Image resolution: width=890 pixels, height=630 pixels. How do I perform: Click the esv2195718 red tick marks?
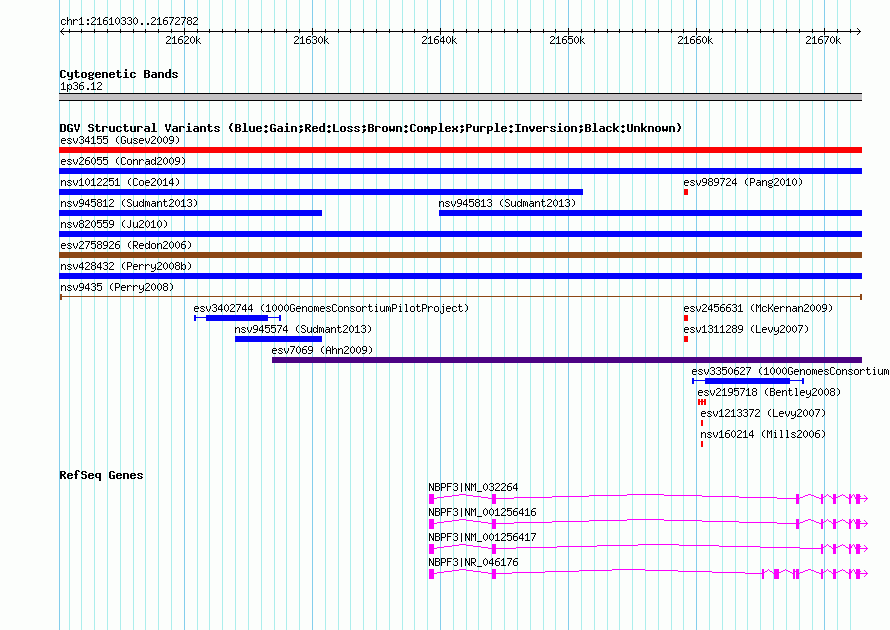[x=702, y=402]
